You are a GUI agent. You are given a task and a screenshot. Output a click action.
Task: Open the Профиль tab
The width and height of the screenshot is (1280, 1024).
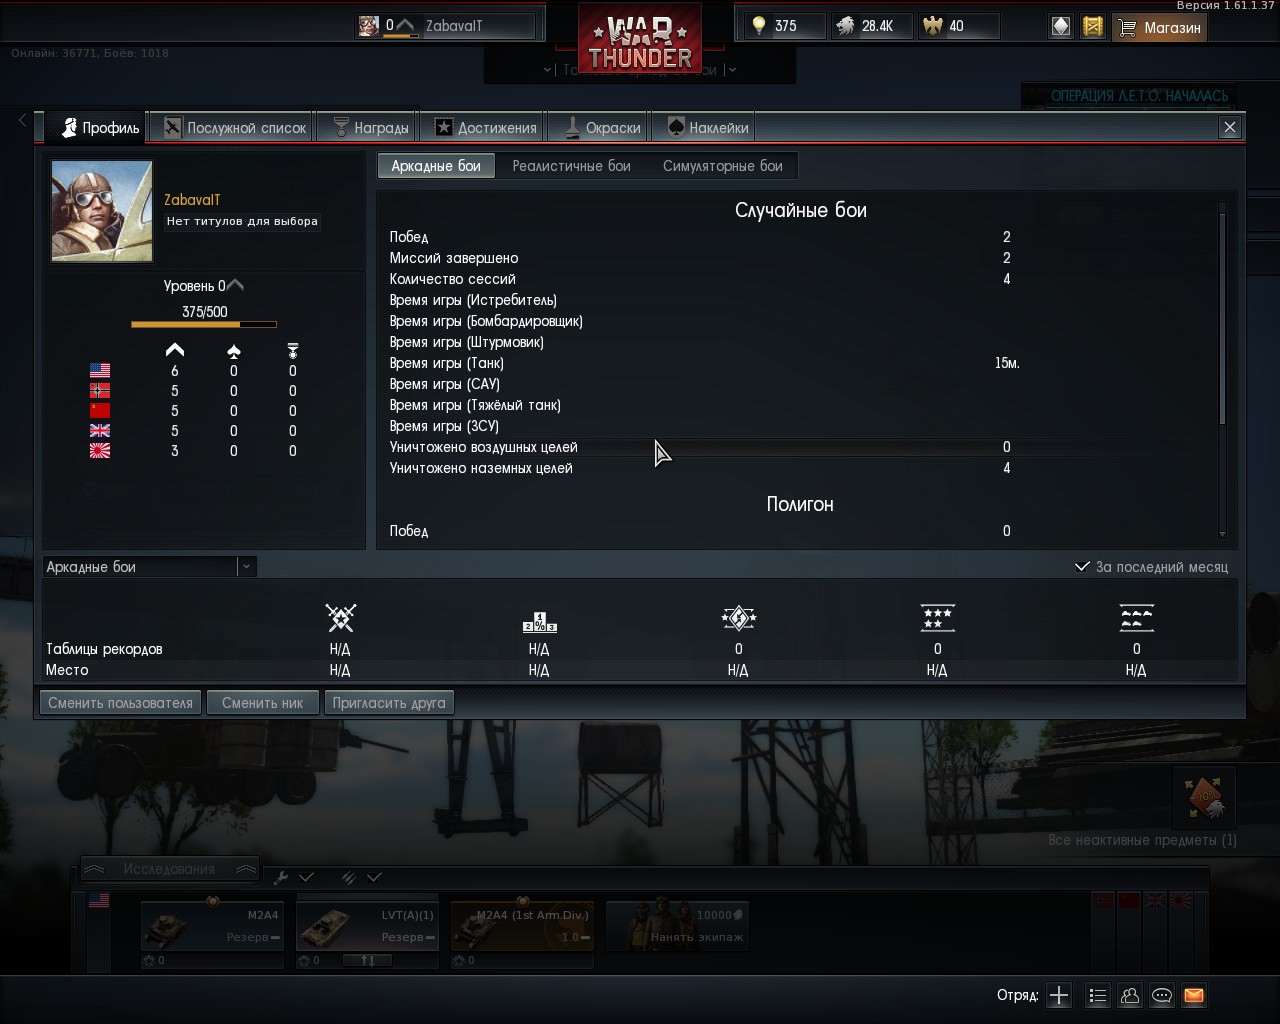tap(98, 128)
